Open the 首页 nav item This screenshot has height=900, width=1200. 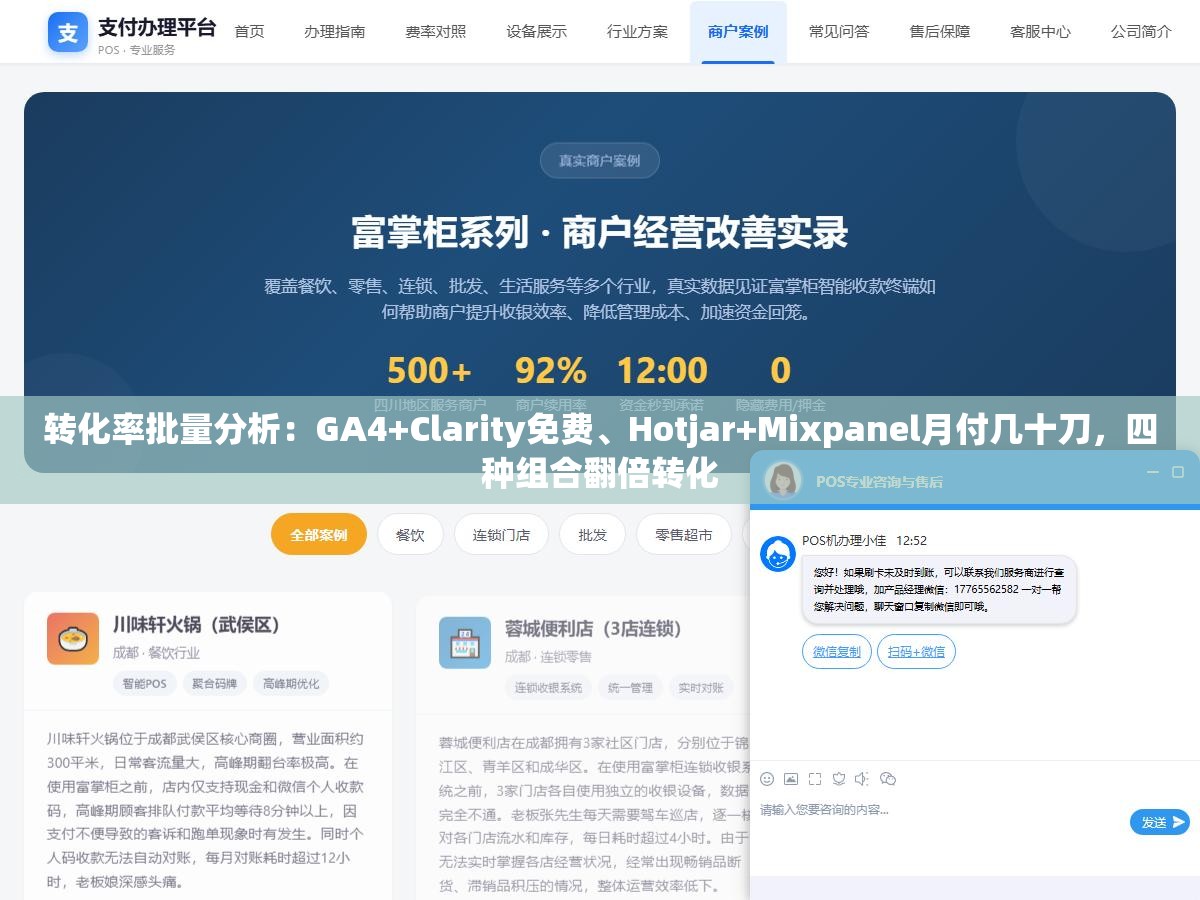tap(249, 32)
